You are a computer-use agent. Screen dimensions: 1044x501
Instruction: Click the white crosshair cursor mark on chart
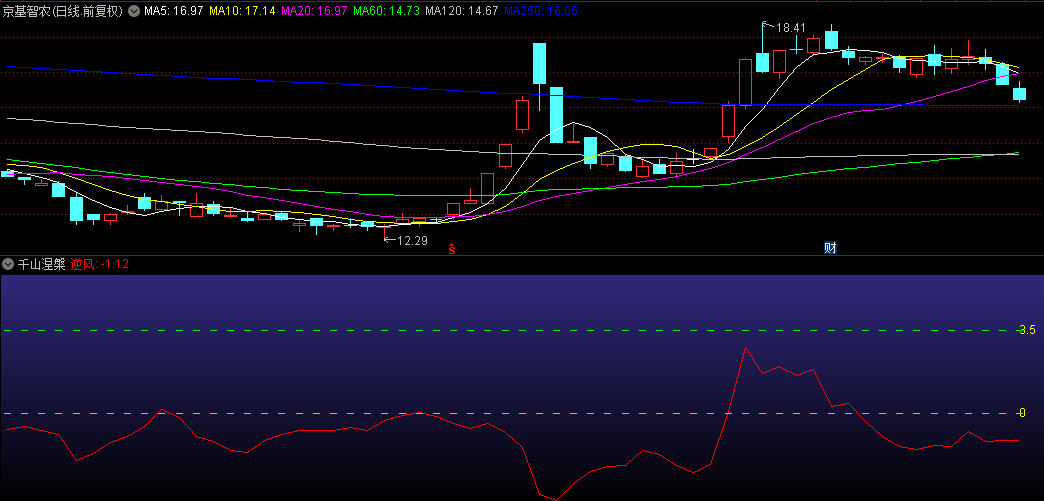tap(694, 159)
